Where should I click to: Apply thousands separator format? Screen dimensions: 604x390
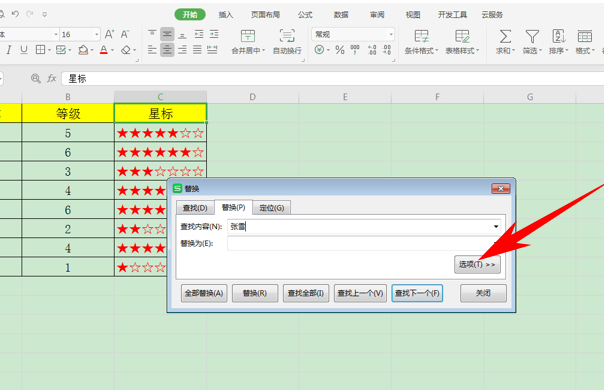(355, 50)
